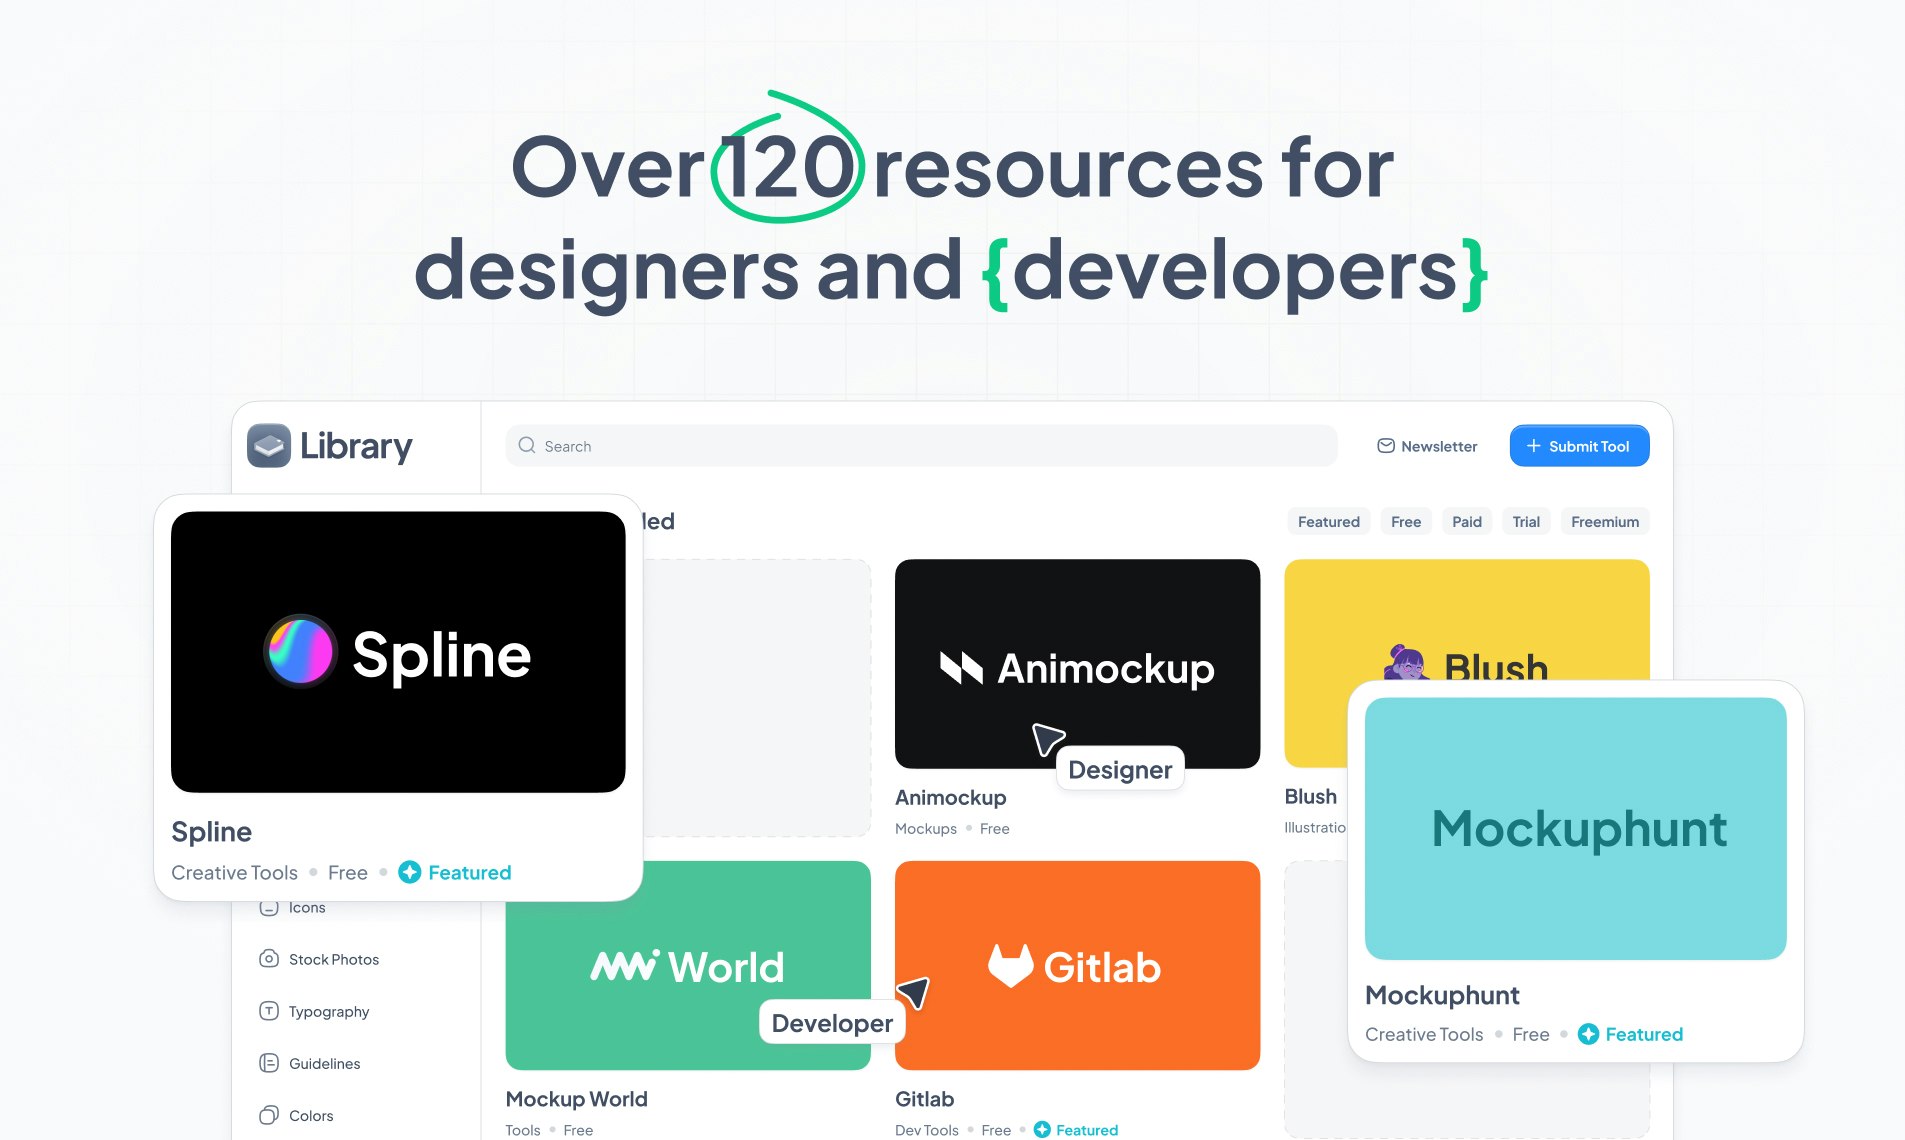Filter by Featured tag
The width and height of the screenshot is (1905, 1140).
click(x=1329, y=521)
